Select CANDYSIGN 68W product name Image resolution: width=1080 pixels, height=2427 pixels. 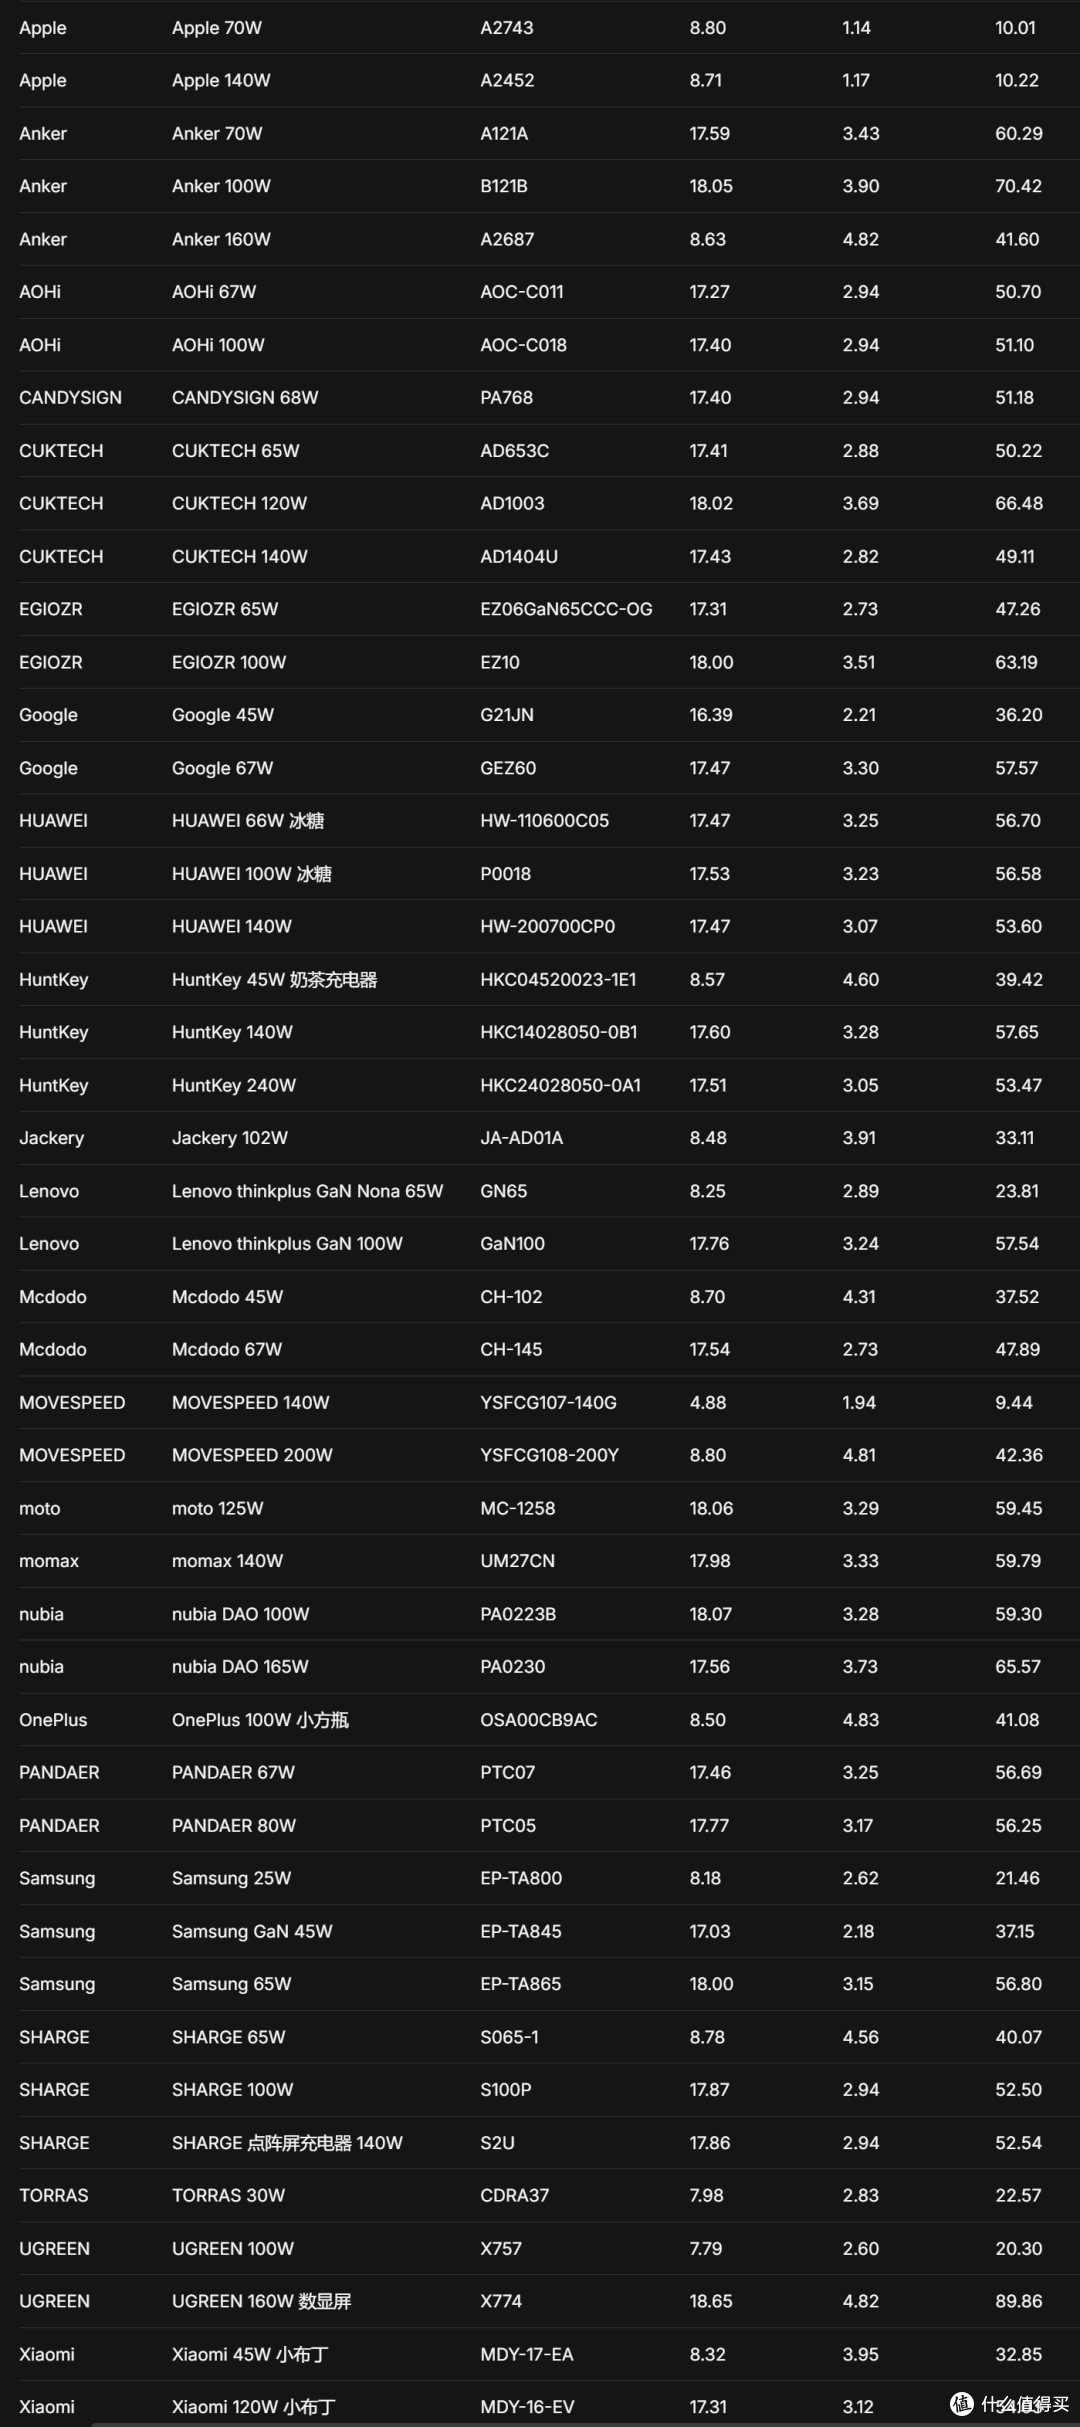click(245, 398)
